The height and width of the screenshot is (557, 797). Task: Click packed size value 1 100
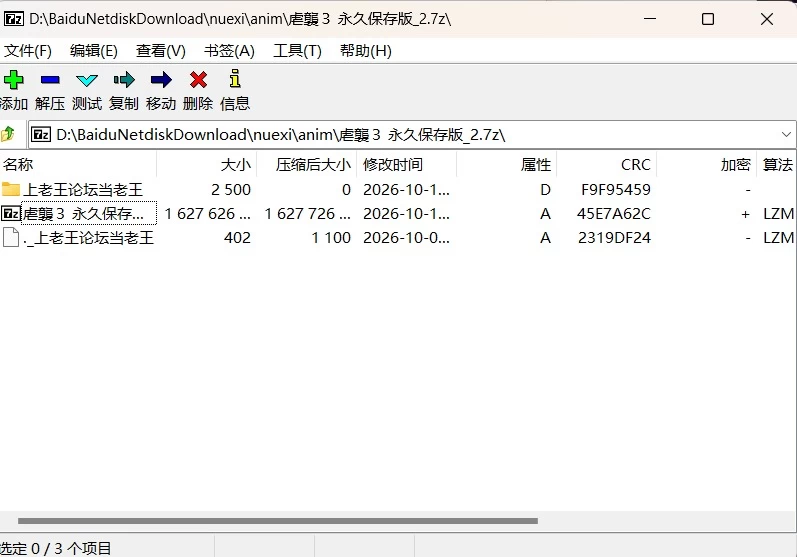(x=331, y=237)
